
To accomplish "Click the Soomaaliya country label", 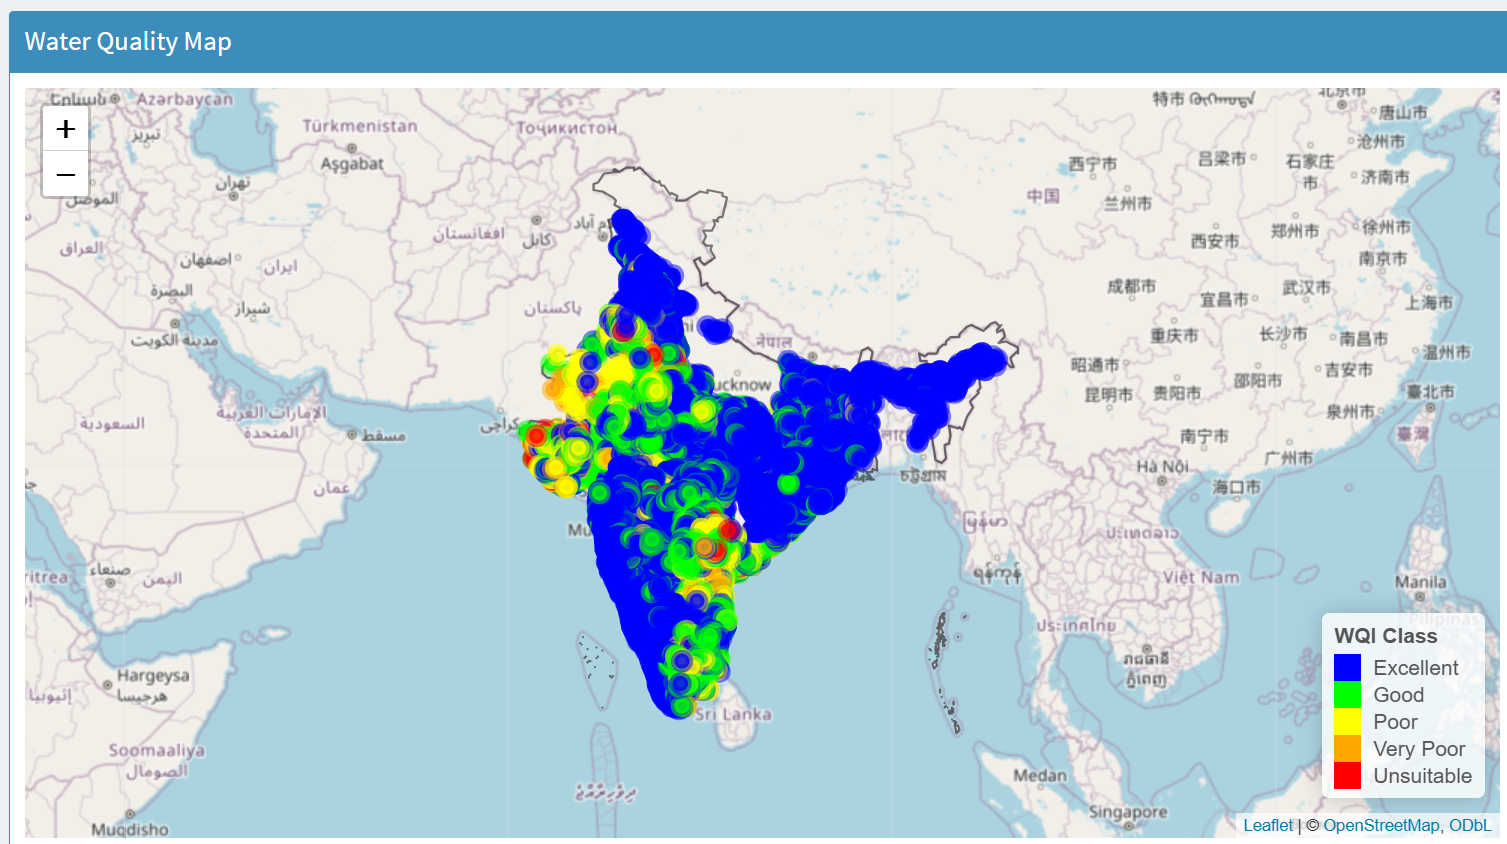I will click(157, 750).
